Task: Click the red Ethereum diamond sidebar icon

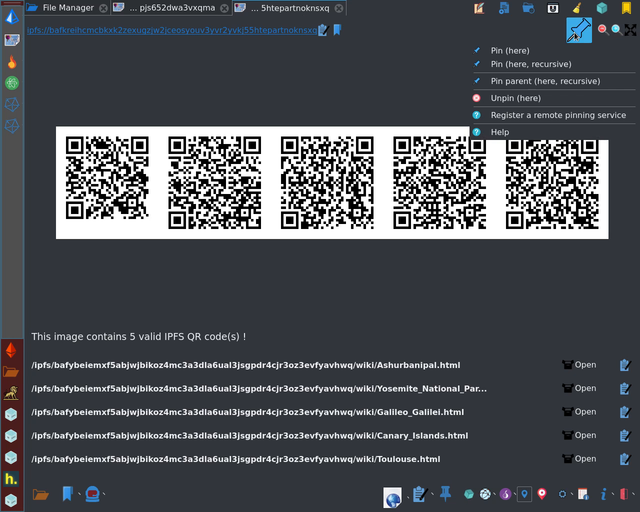Action: [11, 350]
